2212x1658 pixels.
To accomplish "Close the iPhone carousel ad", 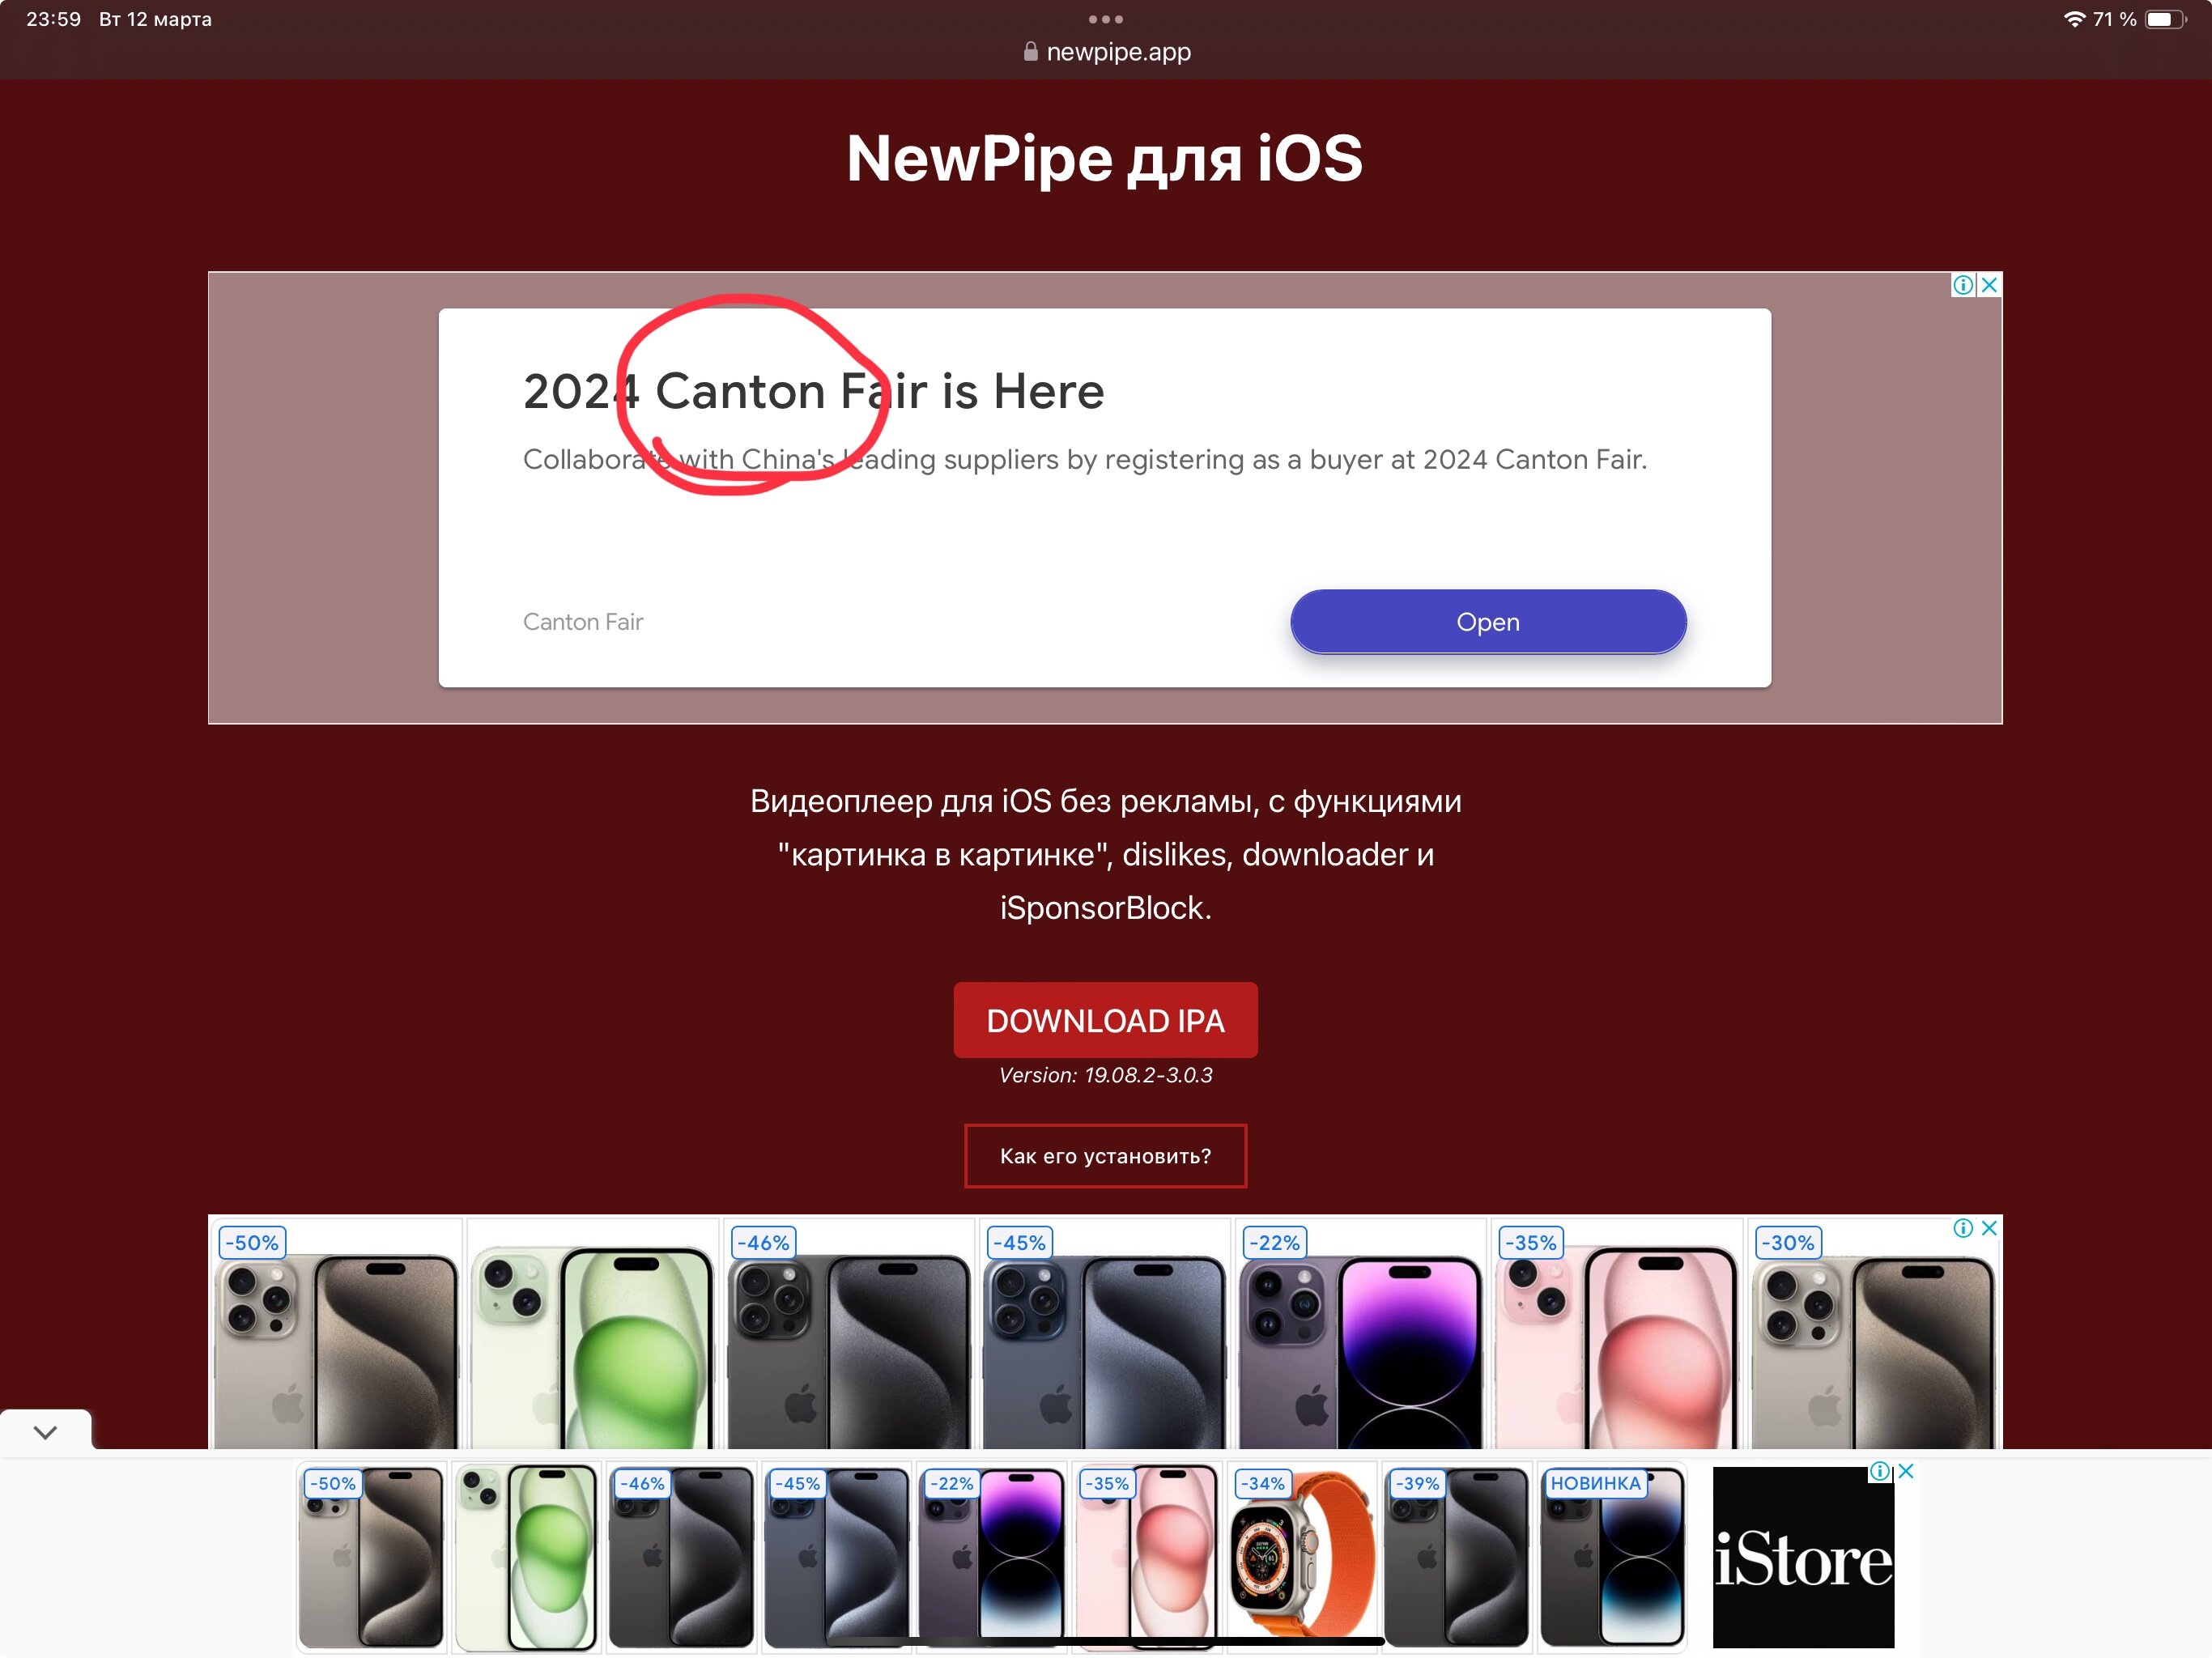I will pos(1990,1228).
